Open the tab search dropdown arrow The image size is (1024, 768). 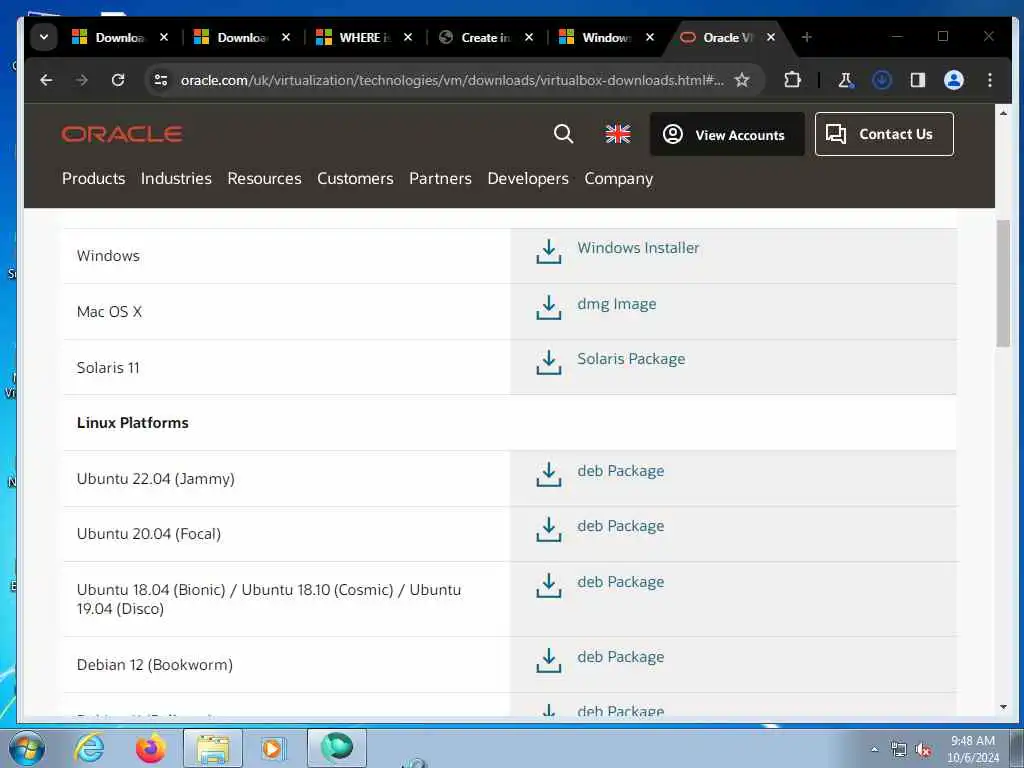[44, 37]
